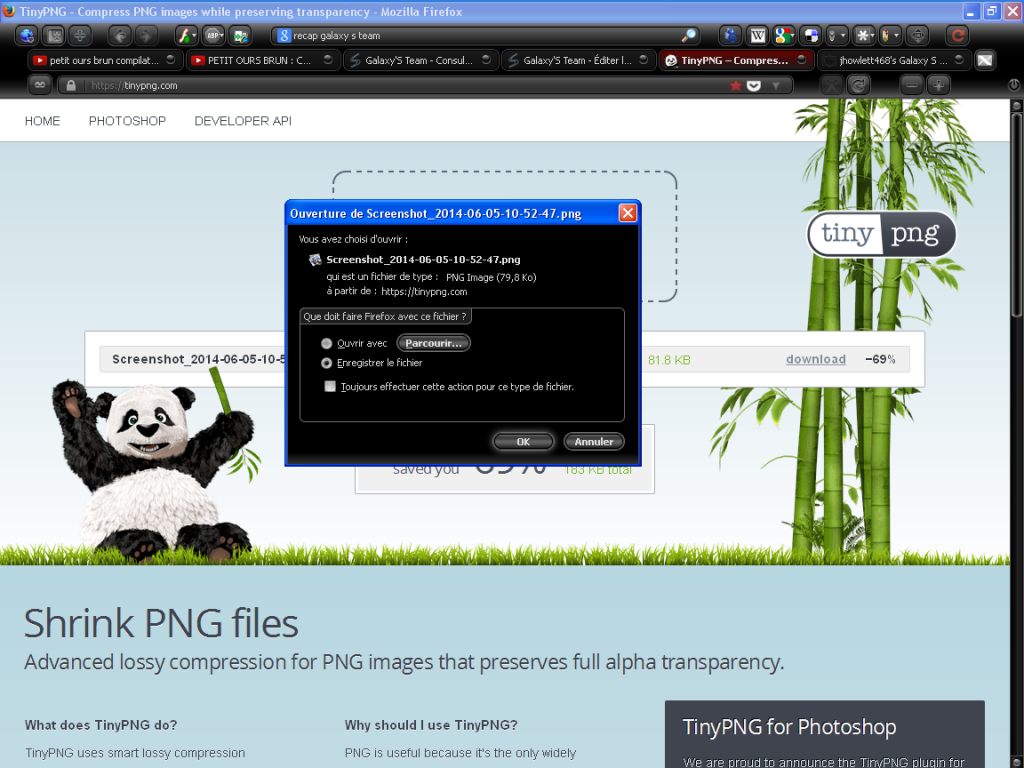
Task: Click the reload page button
Action: pos(859,85)
